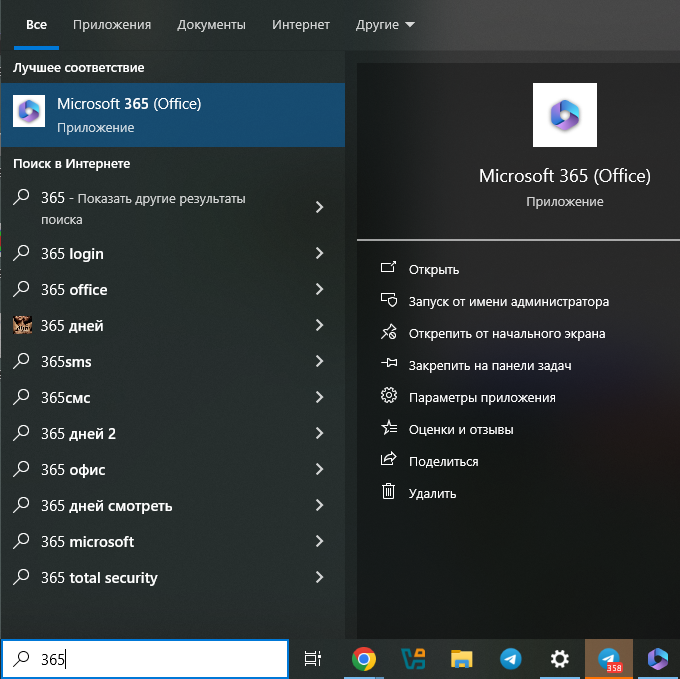Select the '365 microsoft' suggestion
This screenshot has width=680, height=679.
point(173,542)
